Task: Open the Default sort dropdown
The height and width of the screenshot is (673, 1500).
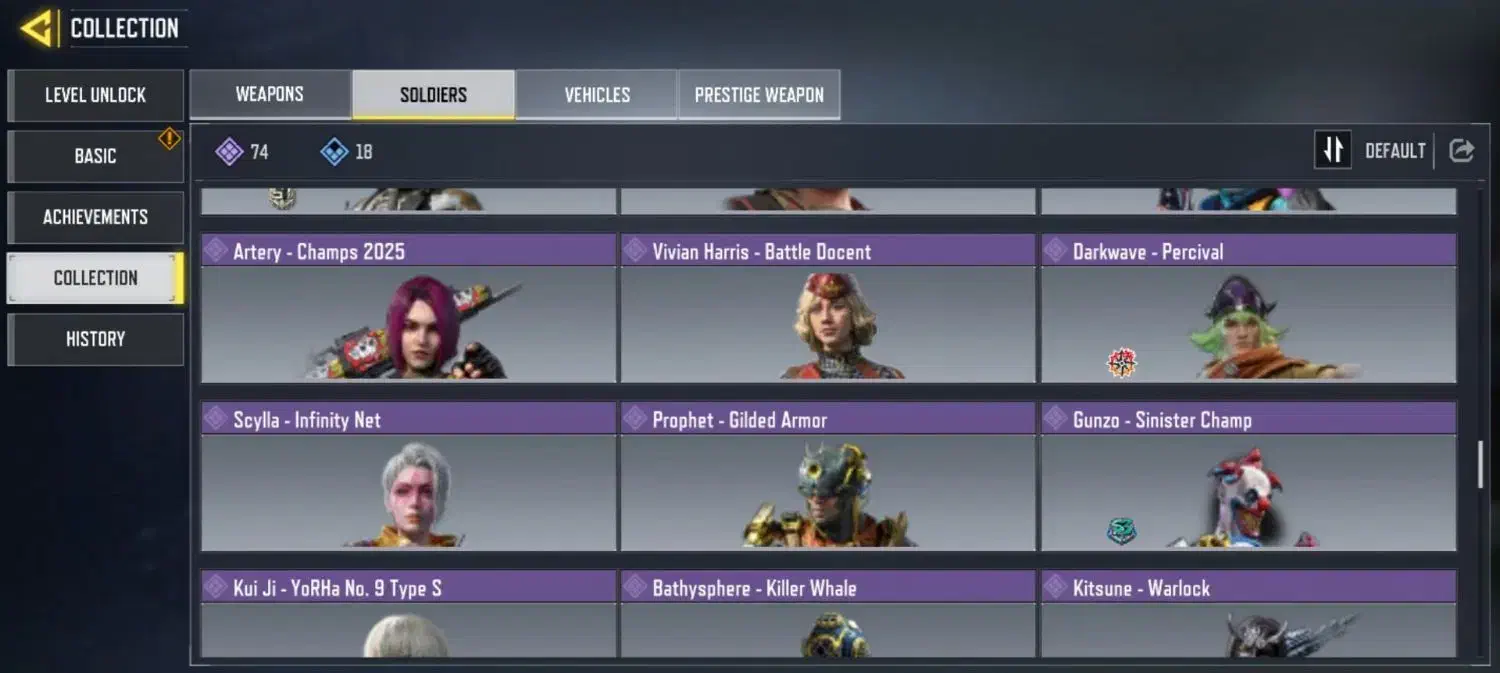Action: coord(1395,151)
